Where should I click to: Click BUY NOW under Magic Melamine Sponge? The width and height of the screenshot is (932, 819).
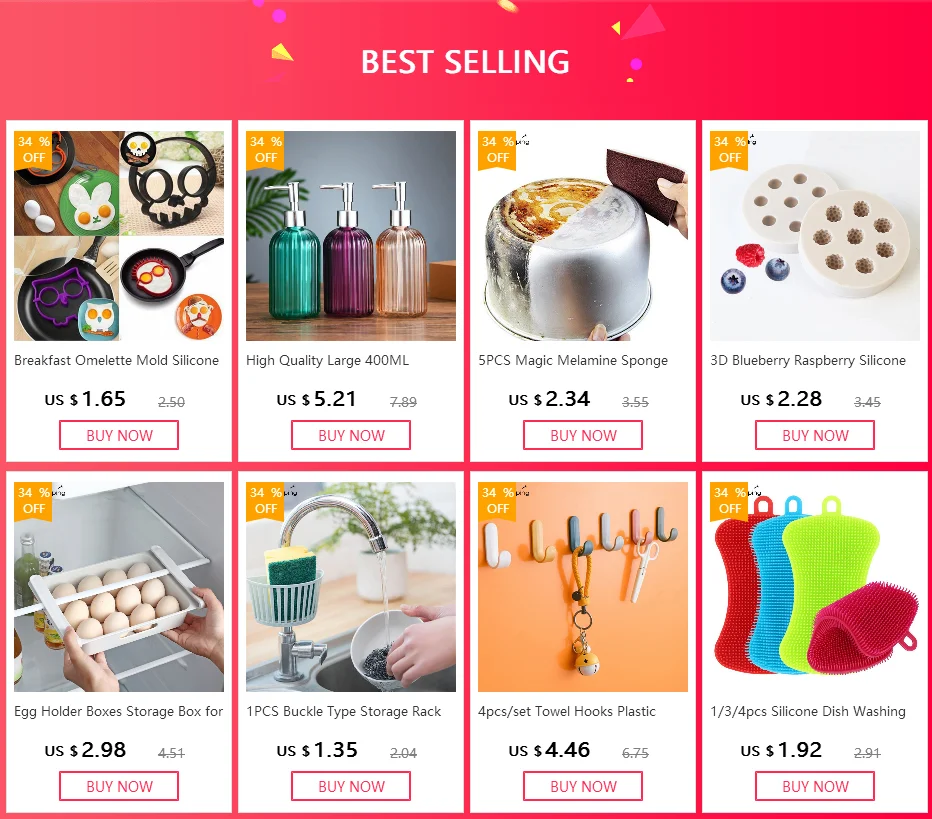583,435
